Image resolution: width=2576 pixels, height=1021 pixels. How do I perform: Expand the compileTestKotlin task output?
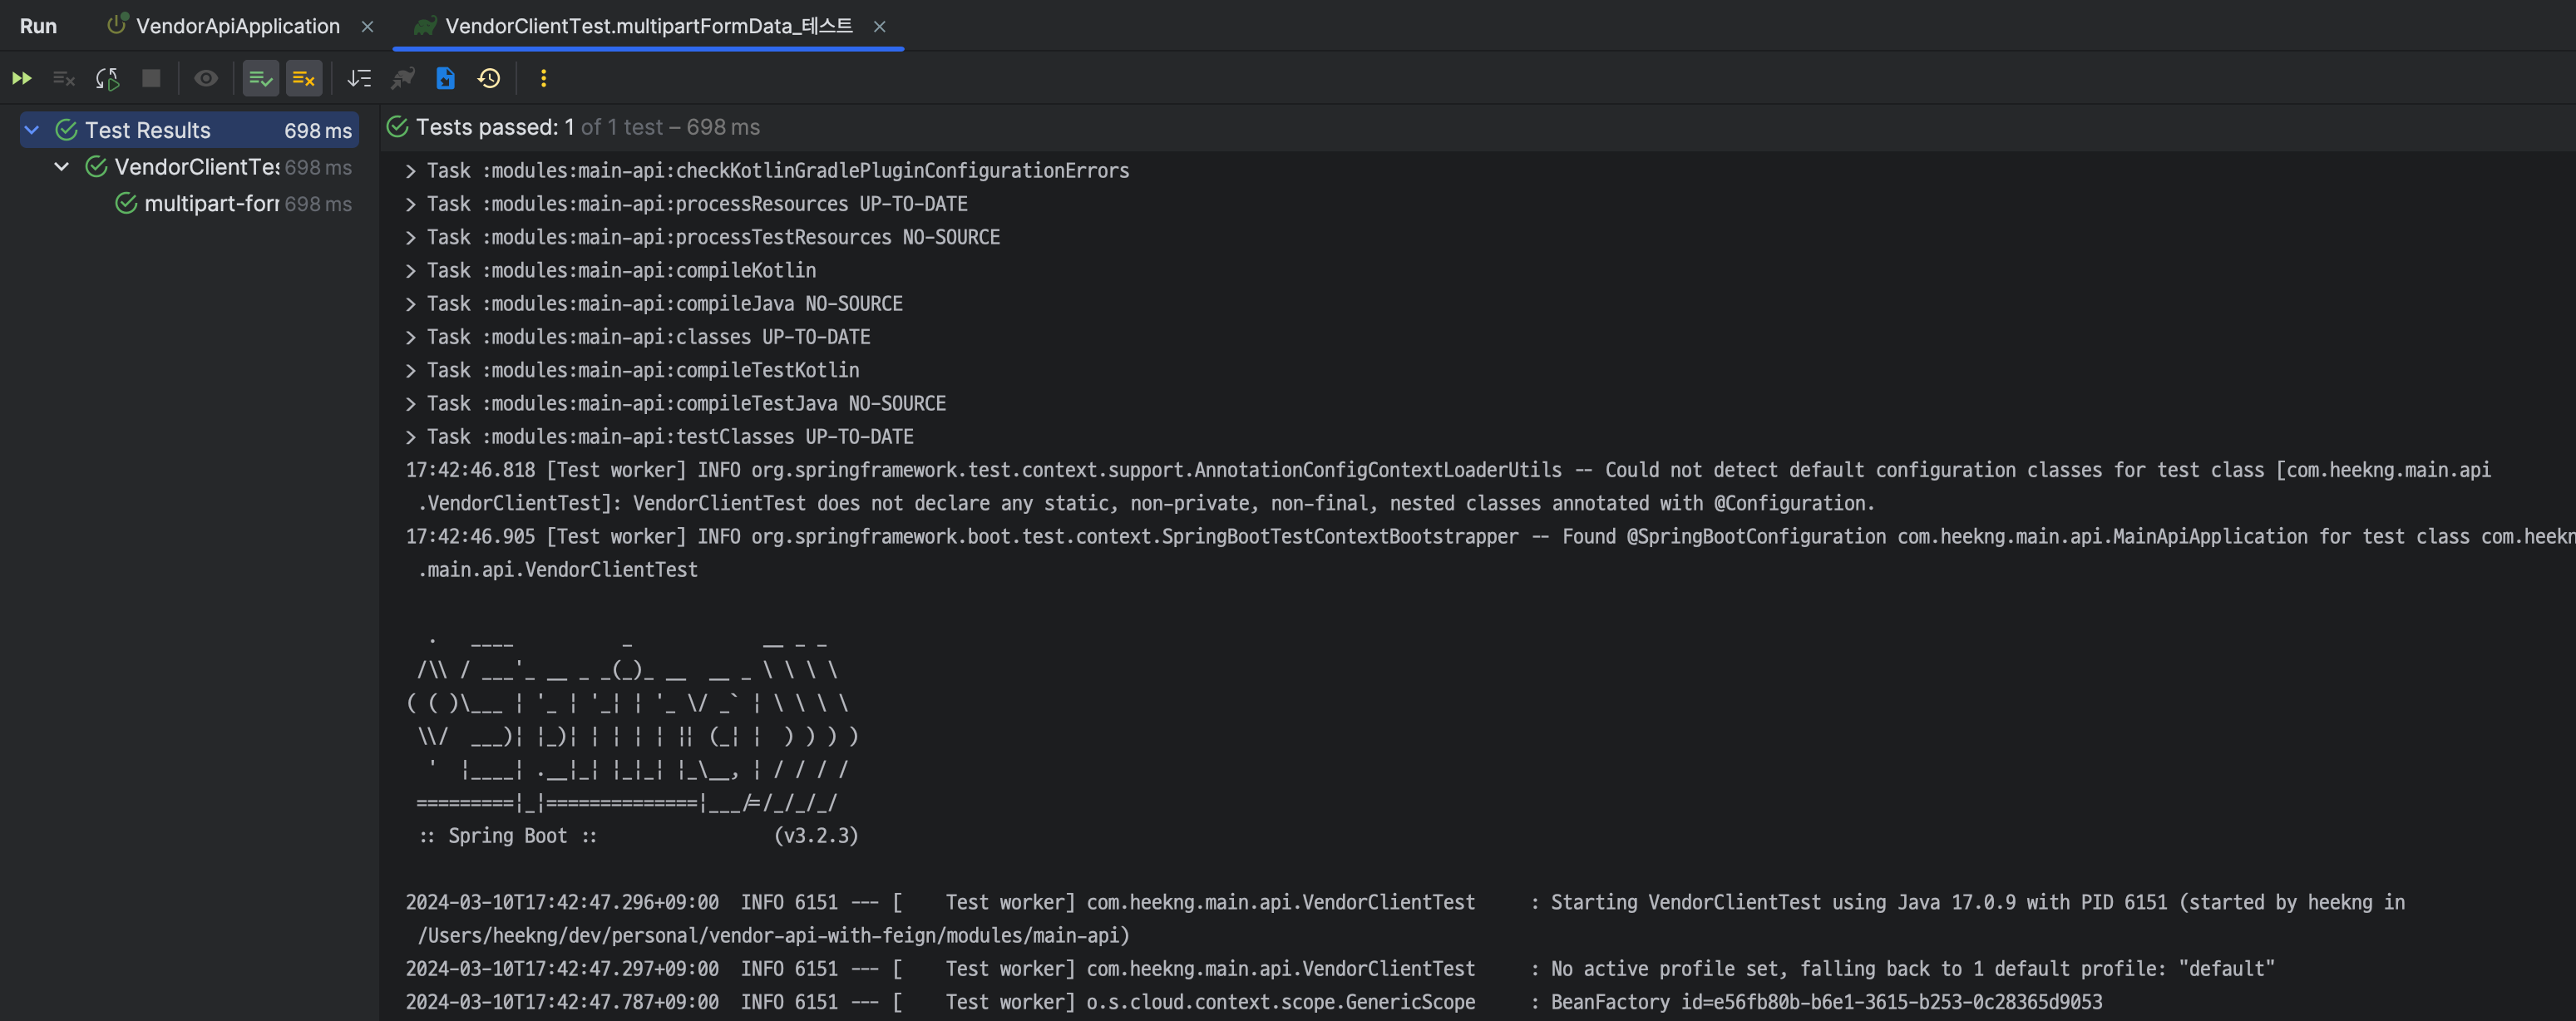410,371
